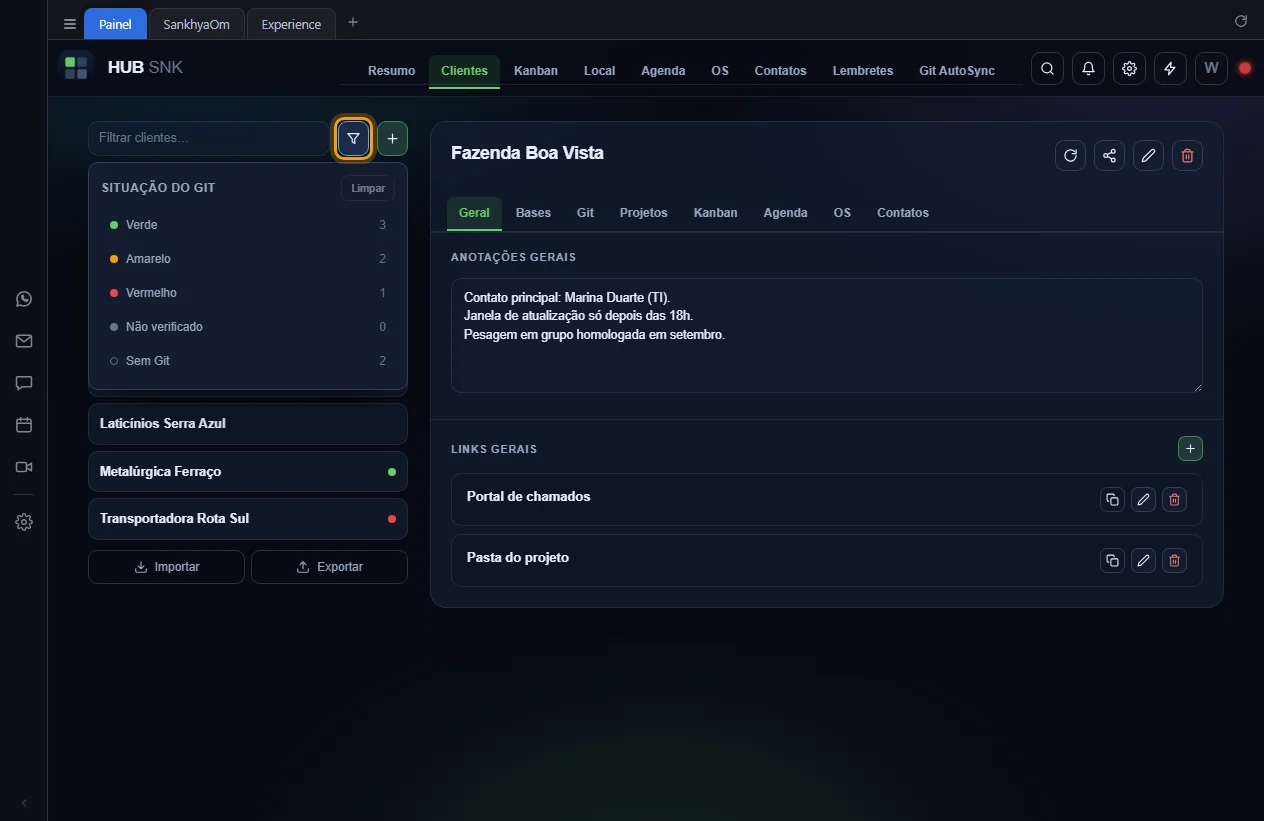The height and width of the screenshot is (821, 1264).
Task: Select the client Contatos tab
Action: coord(903,213)
